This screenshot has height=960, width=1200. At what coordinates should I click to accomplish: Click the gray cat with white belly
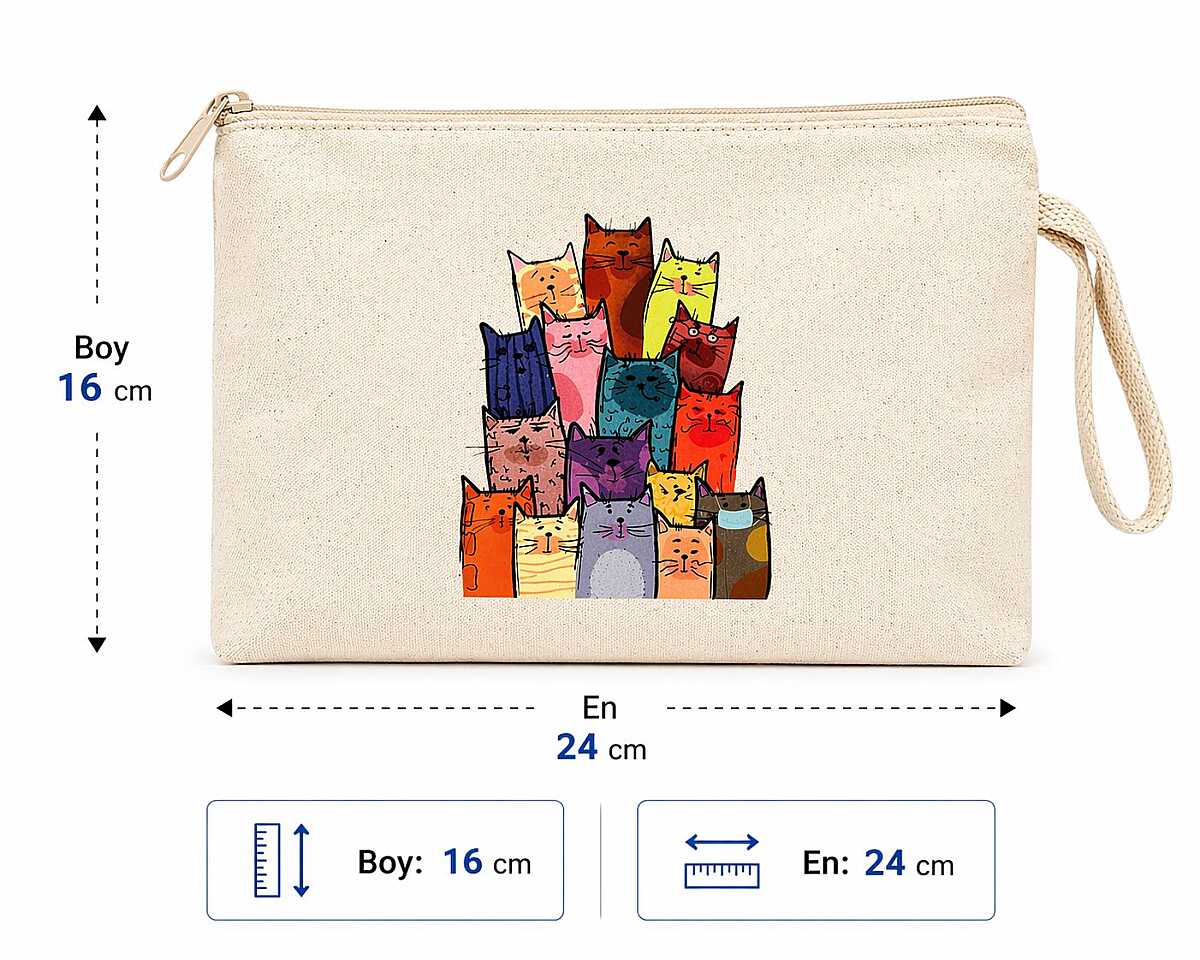click(617, 544)
